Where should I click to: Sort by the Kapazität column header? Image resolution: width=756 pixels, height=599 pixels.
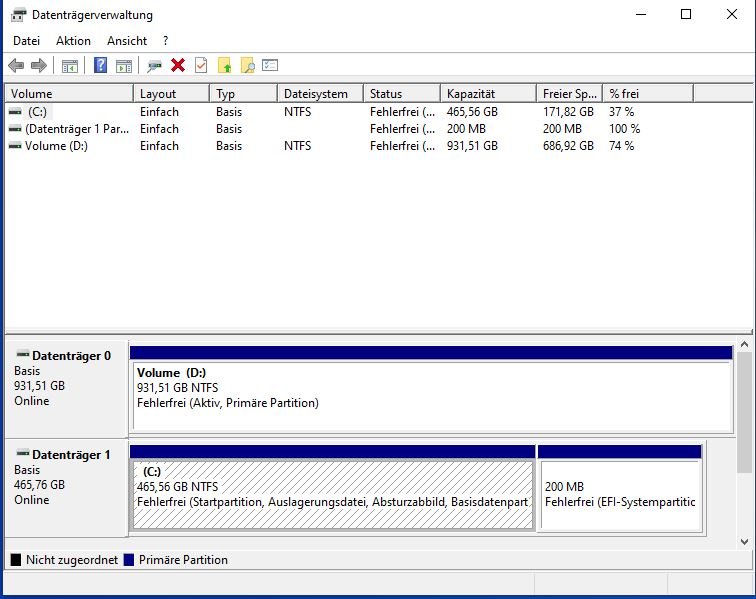click(x=488, y=94)
